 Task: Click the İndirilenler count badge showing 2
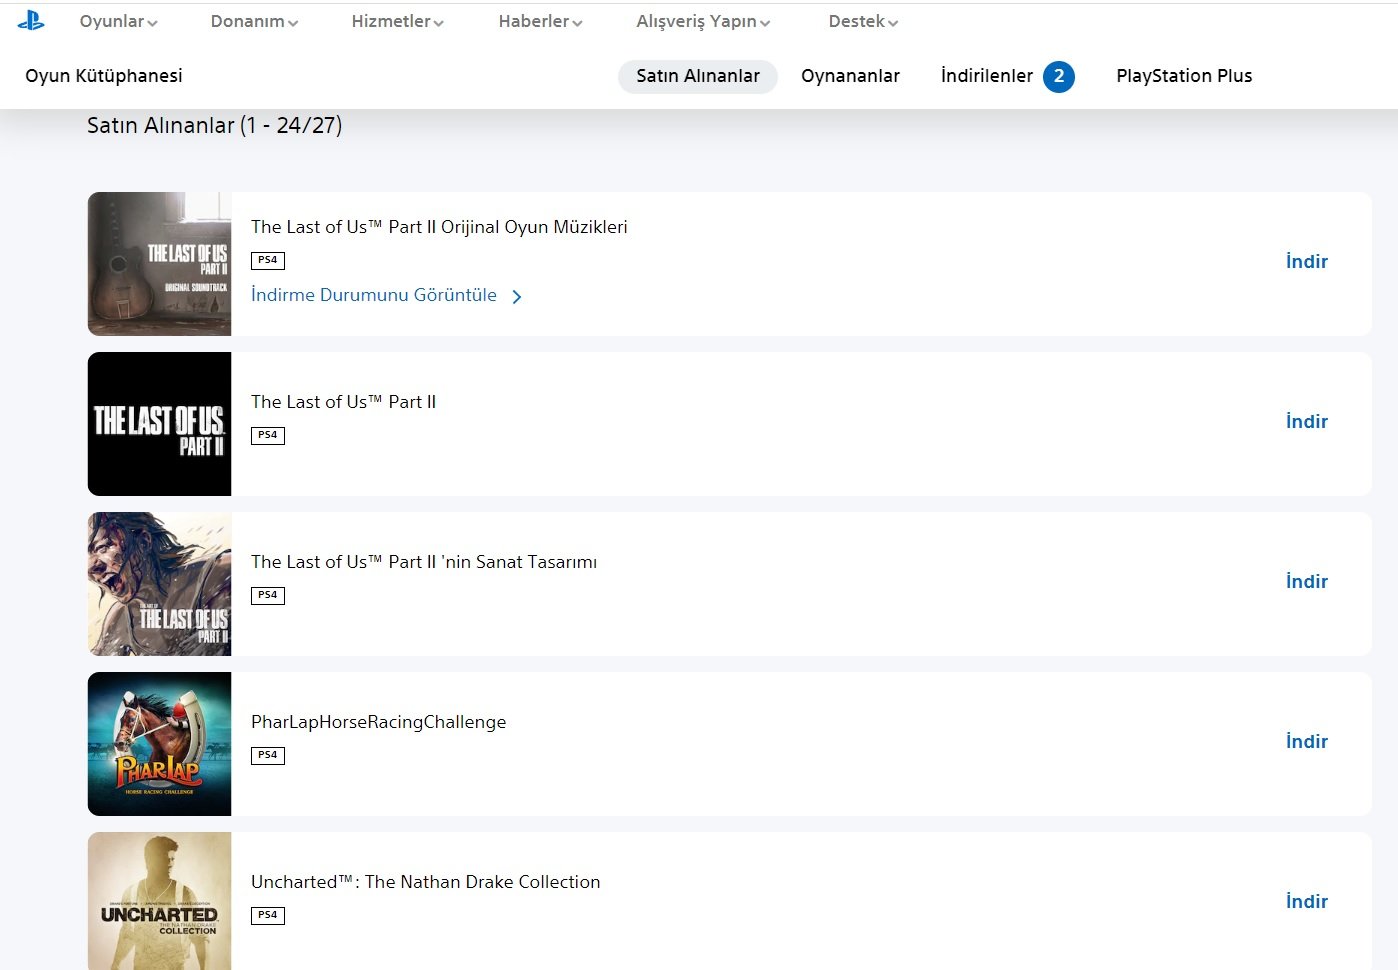pos(1059,77)
